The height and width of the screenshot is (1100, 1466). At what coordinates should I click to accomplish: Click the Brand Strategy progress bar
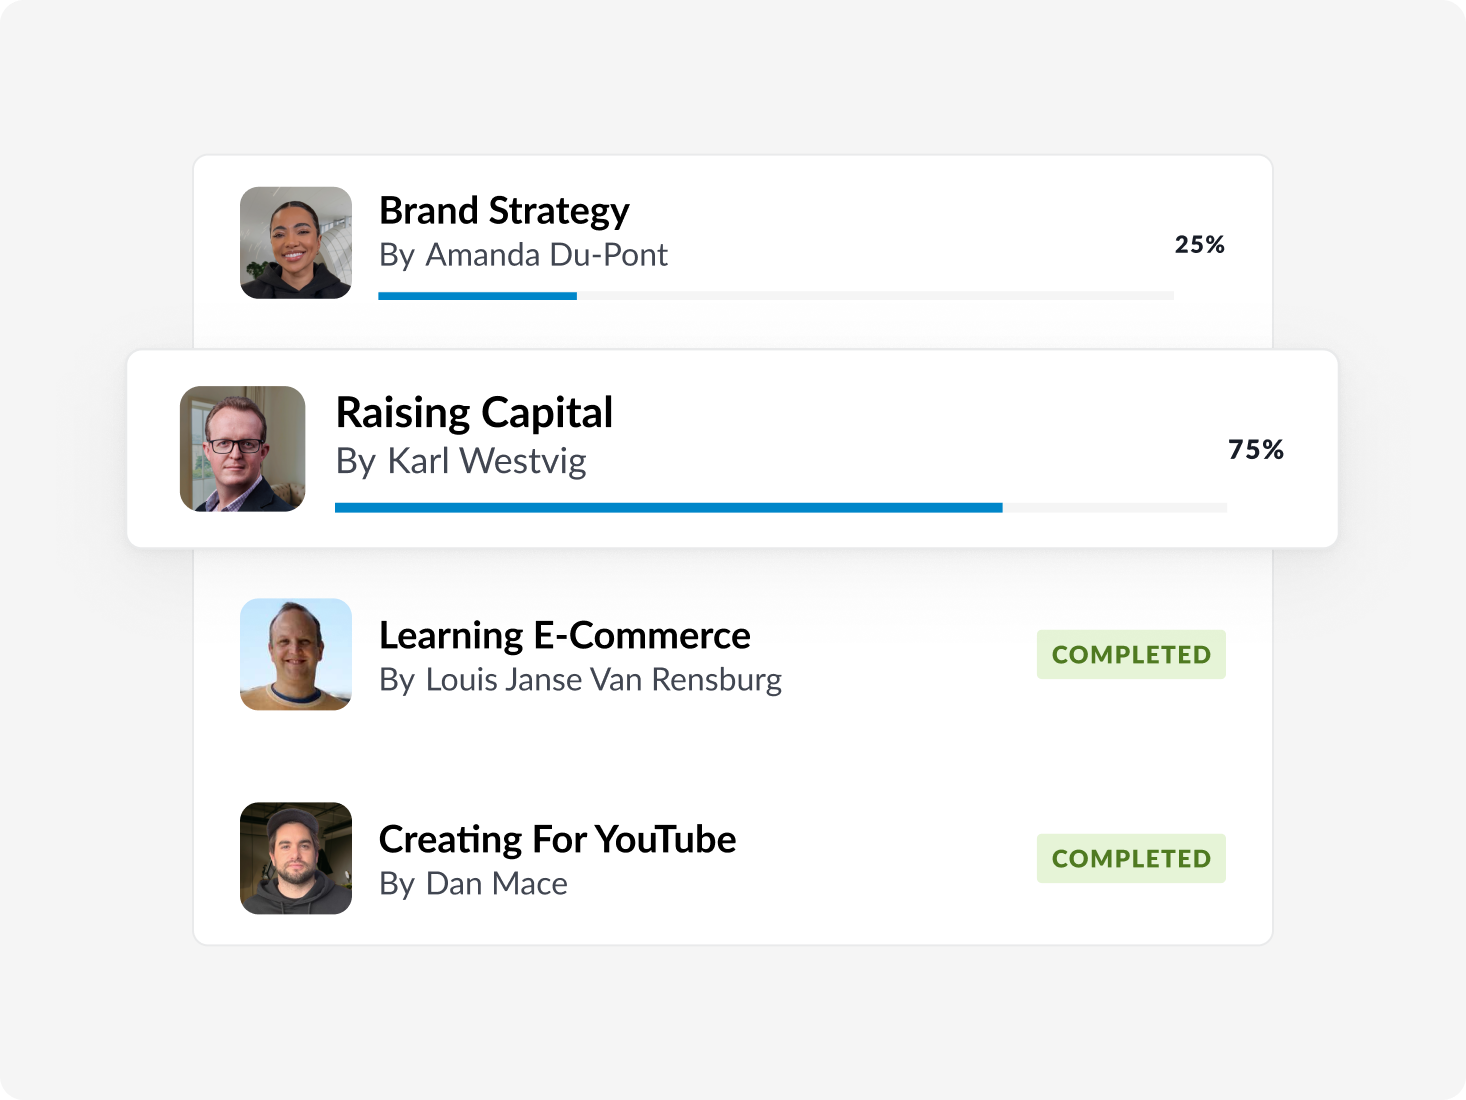[775, 295]
